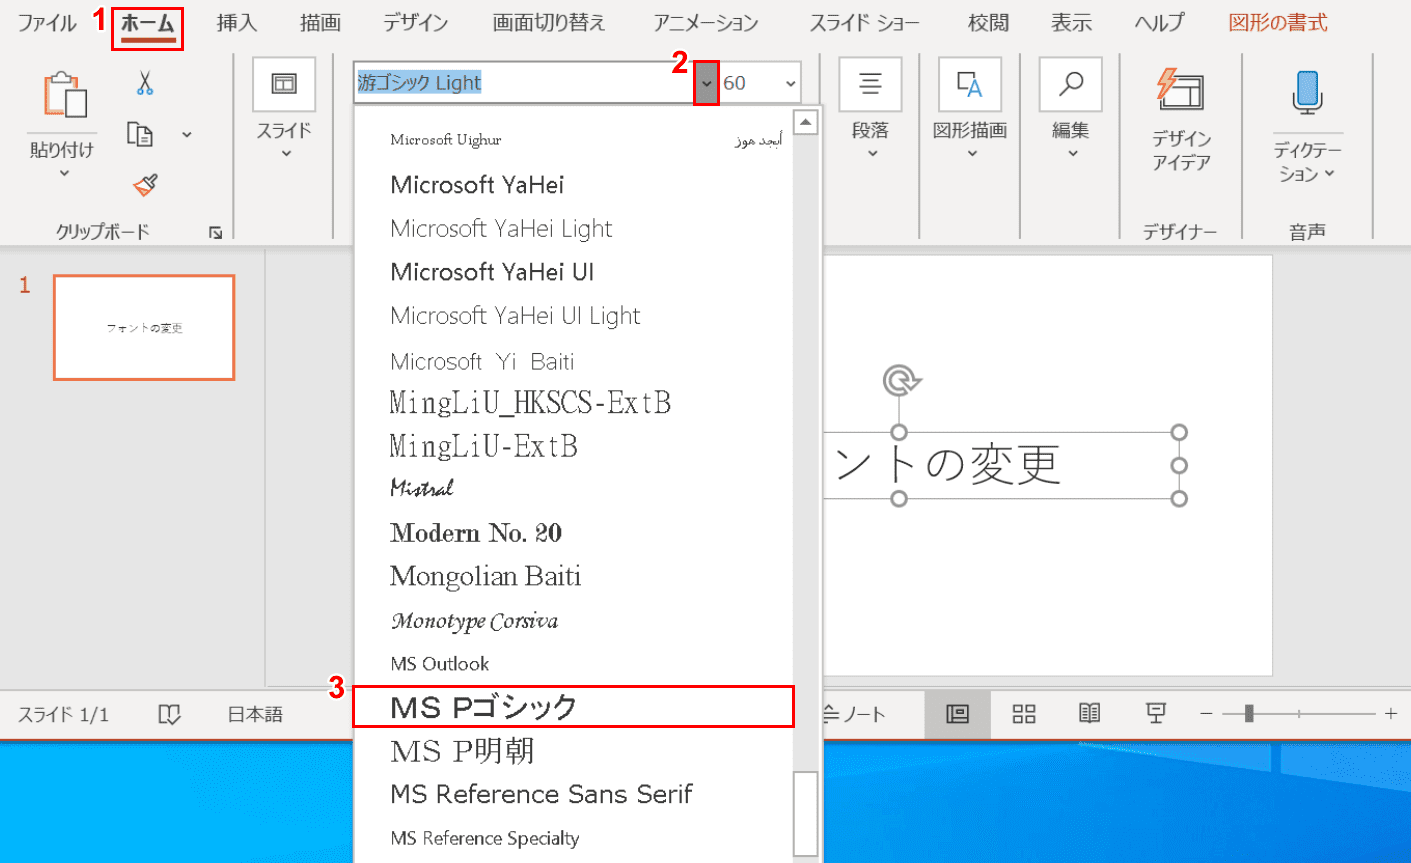Click the zoom out minus icon

[x=1206, y=714]
